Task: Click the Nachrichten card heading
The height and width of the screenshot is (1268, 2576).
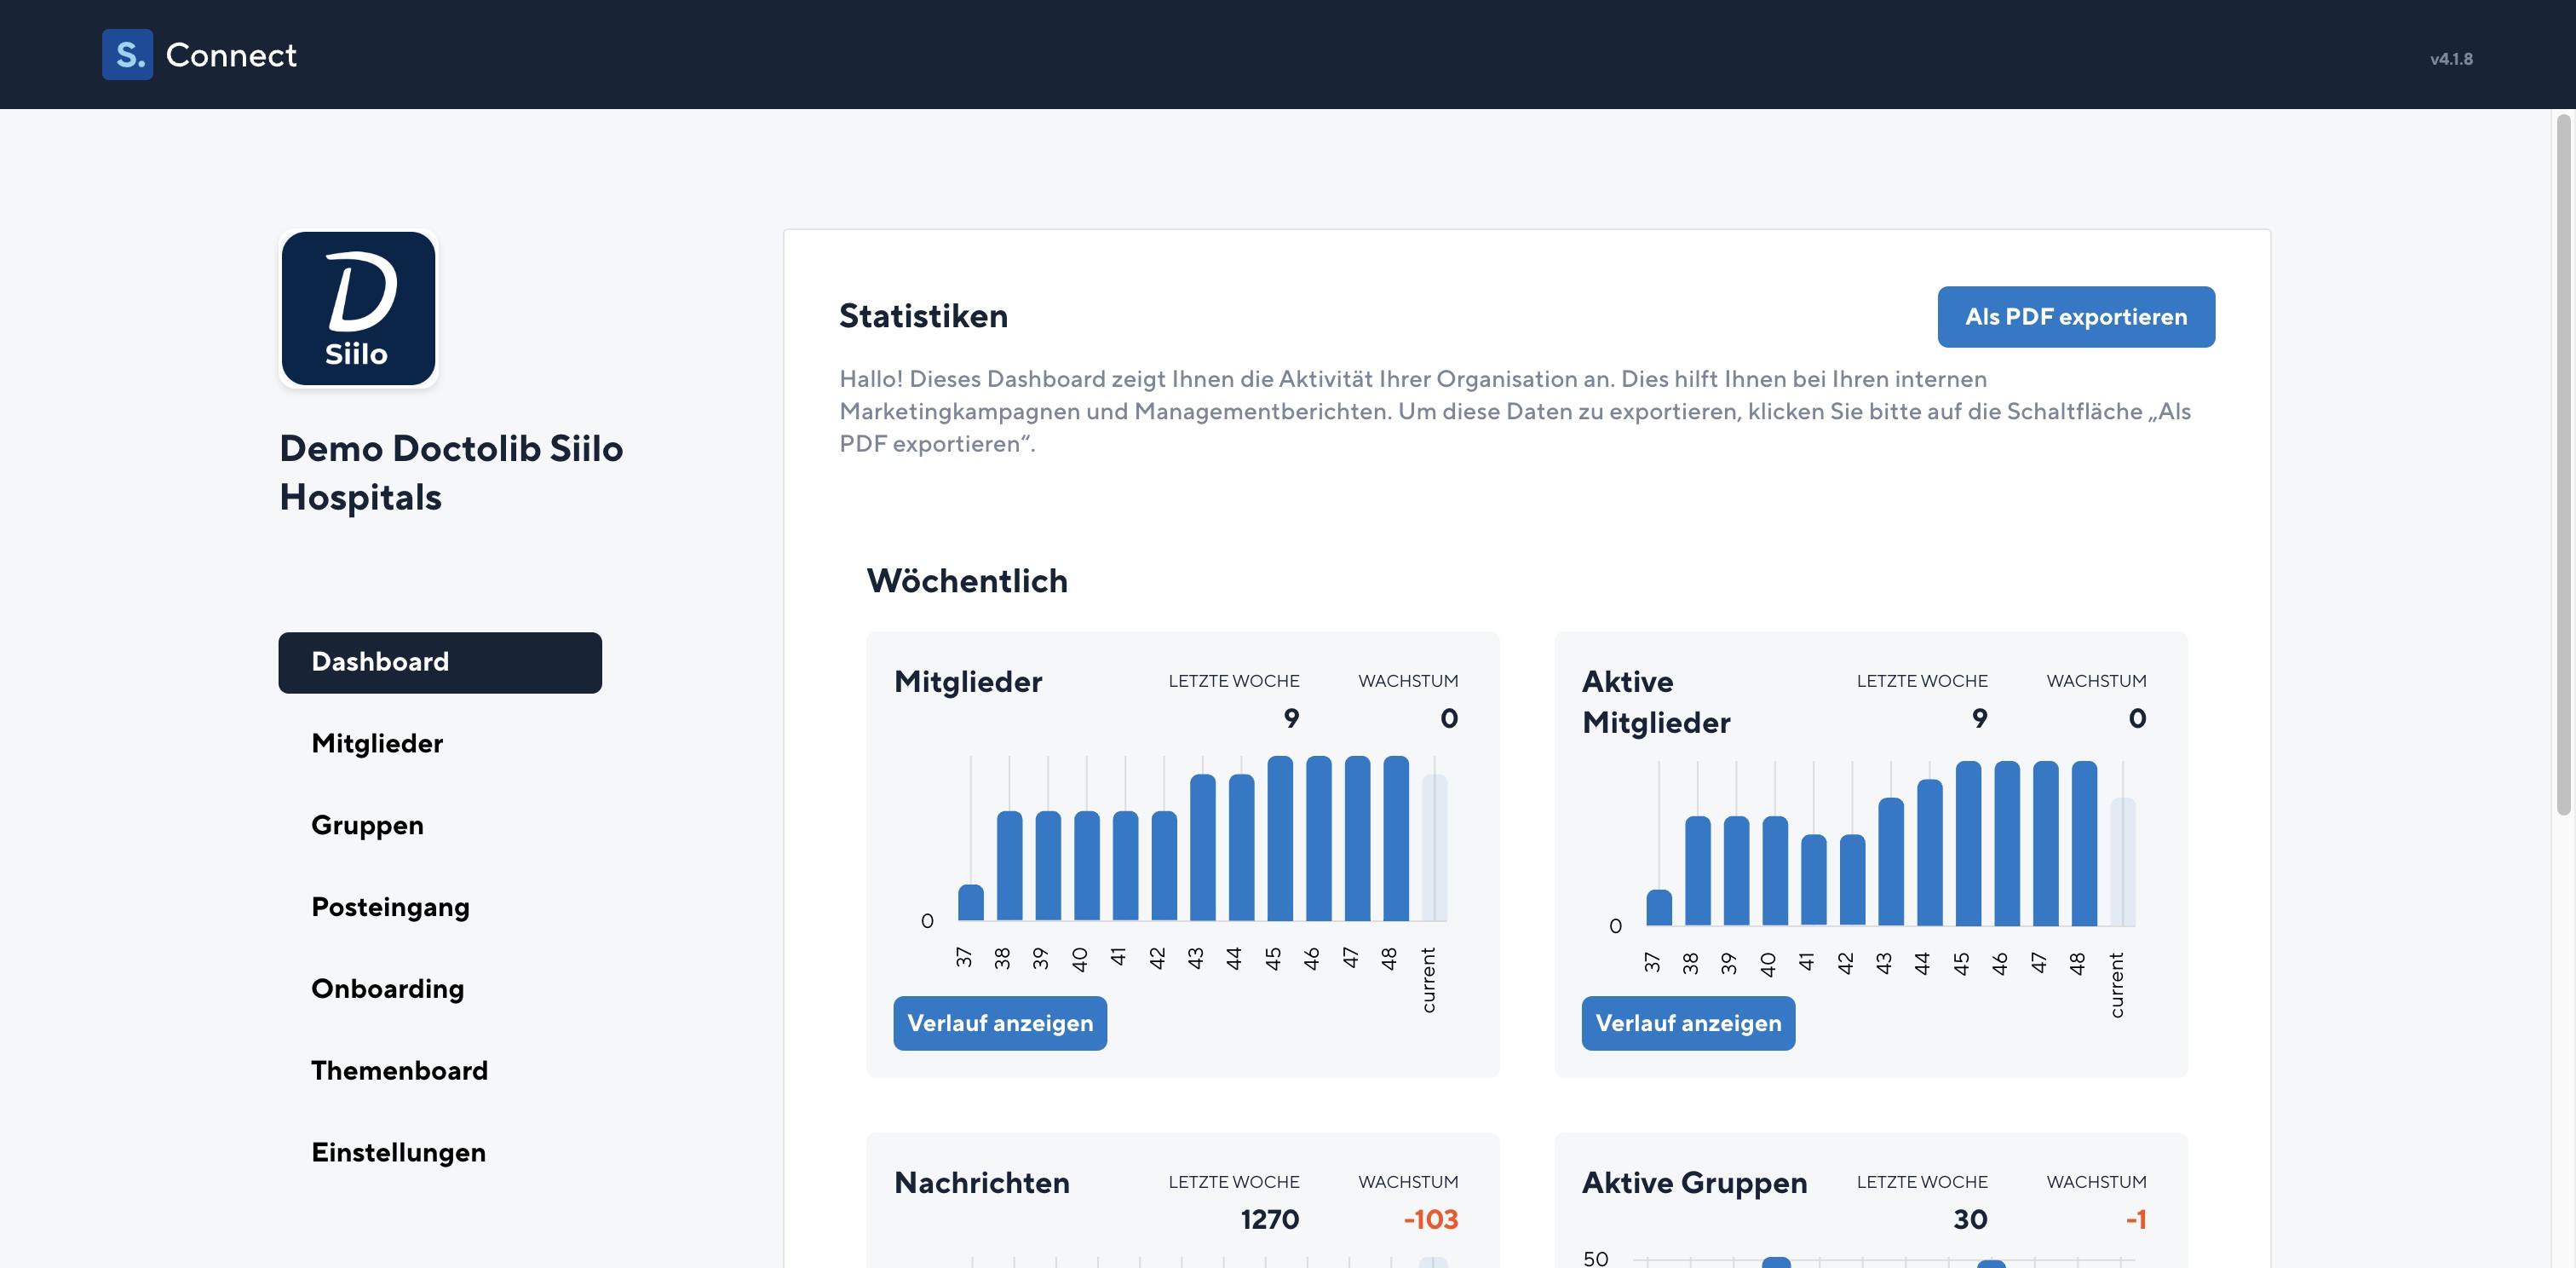Action: coord(981,1182)
